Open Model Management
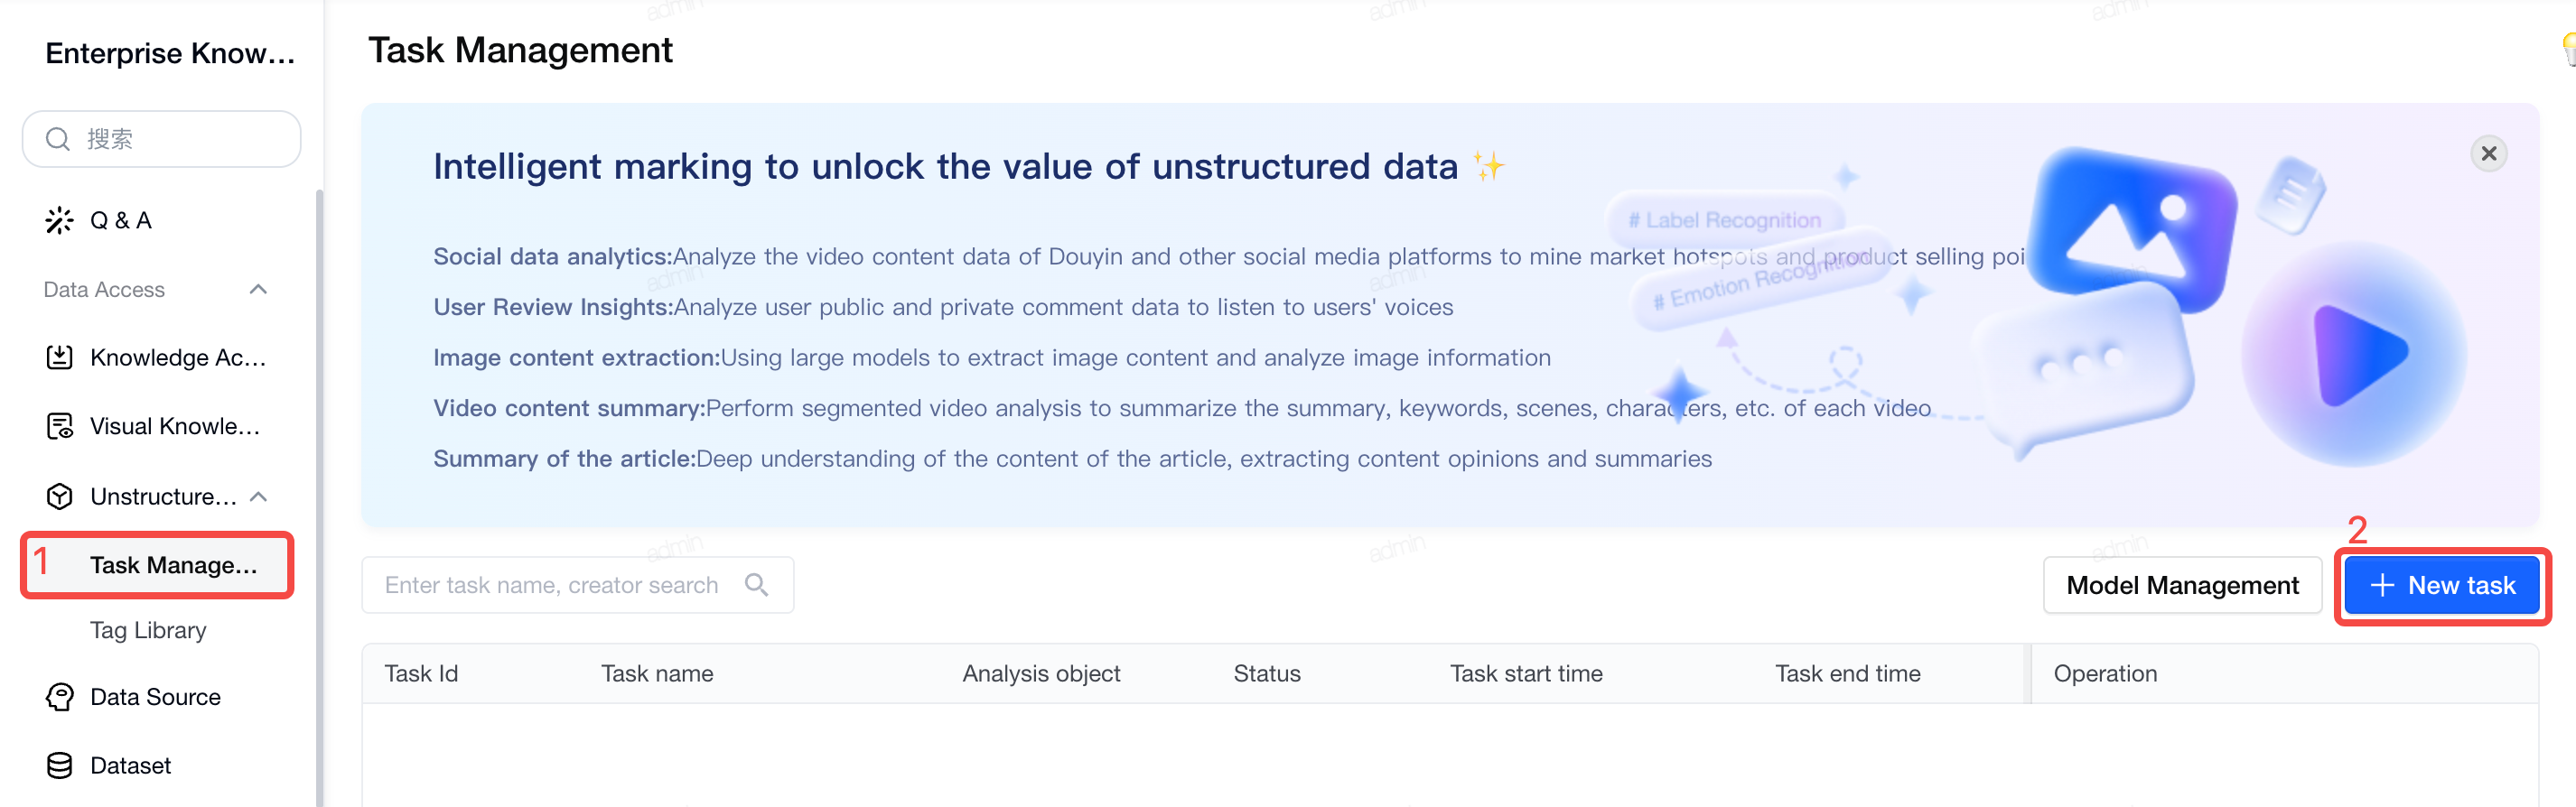 click(x=2181, y=585)
